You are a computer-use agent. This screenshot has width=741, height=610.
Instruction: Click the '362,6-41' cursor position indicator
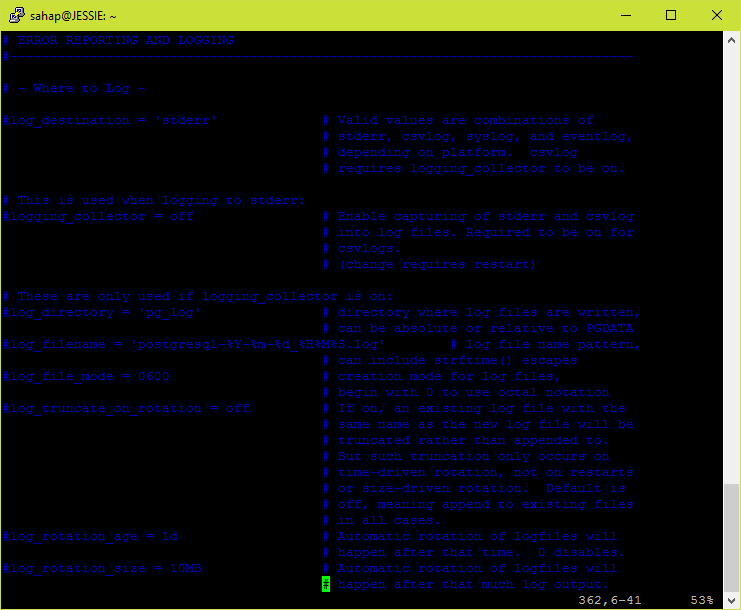click(610, 600)
